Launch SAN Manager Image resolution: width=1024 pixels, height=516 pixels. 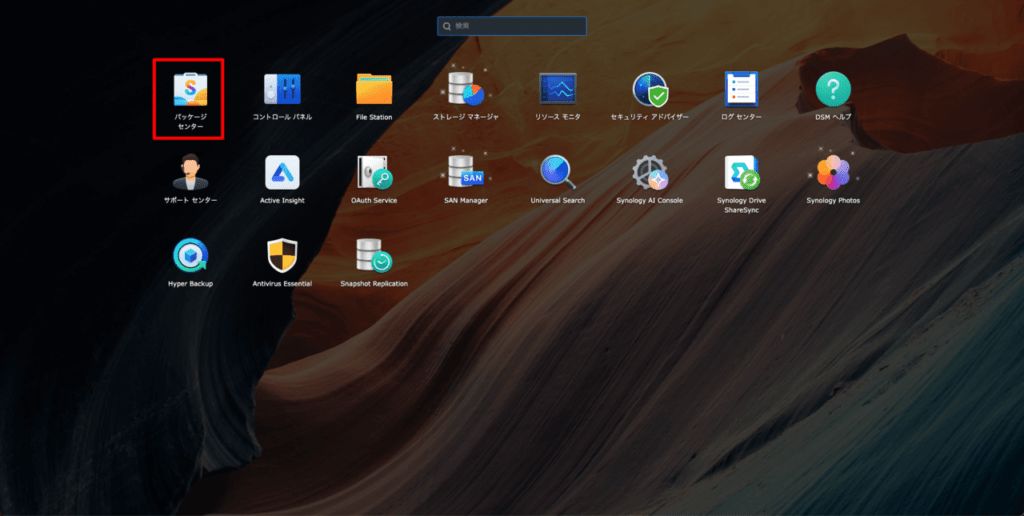point(466,172)
